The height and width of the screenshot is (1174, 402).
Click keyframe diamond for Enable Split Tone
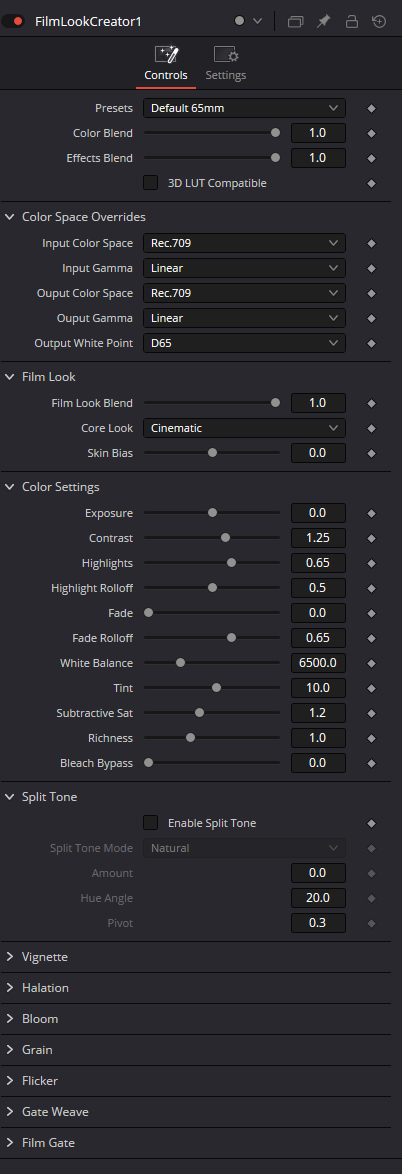[x=371, y=823]
